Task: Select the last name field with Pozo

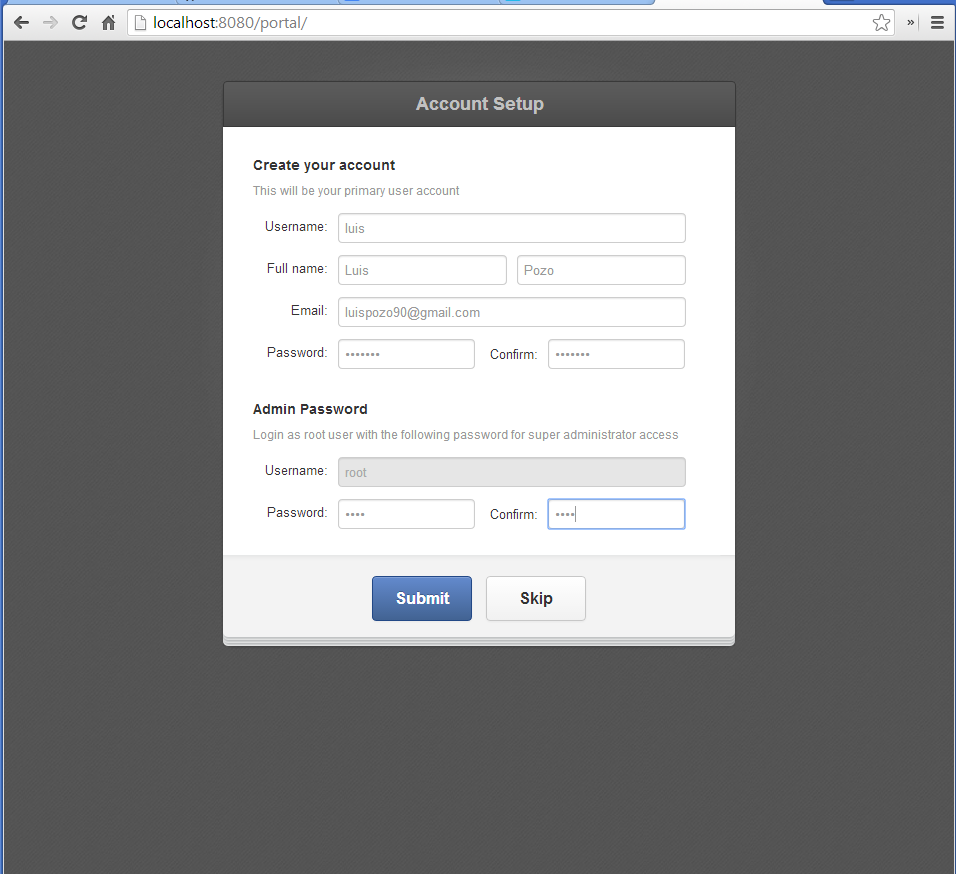Action: (x=600, y=270)
